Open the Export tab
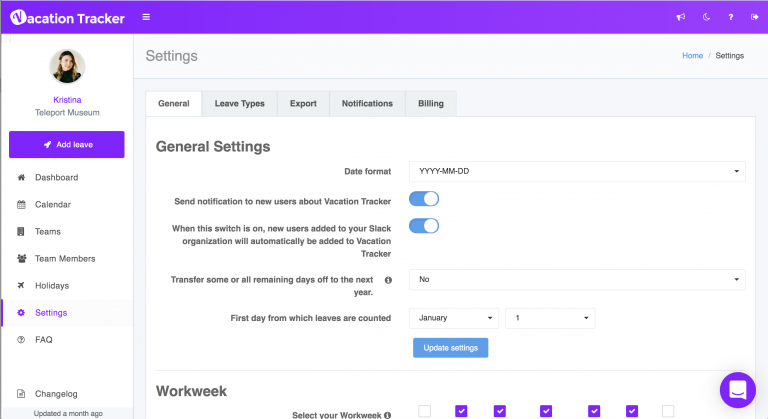Screen dimensions: 768x419 coord(303,103)
